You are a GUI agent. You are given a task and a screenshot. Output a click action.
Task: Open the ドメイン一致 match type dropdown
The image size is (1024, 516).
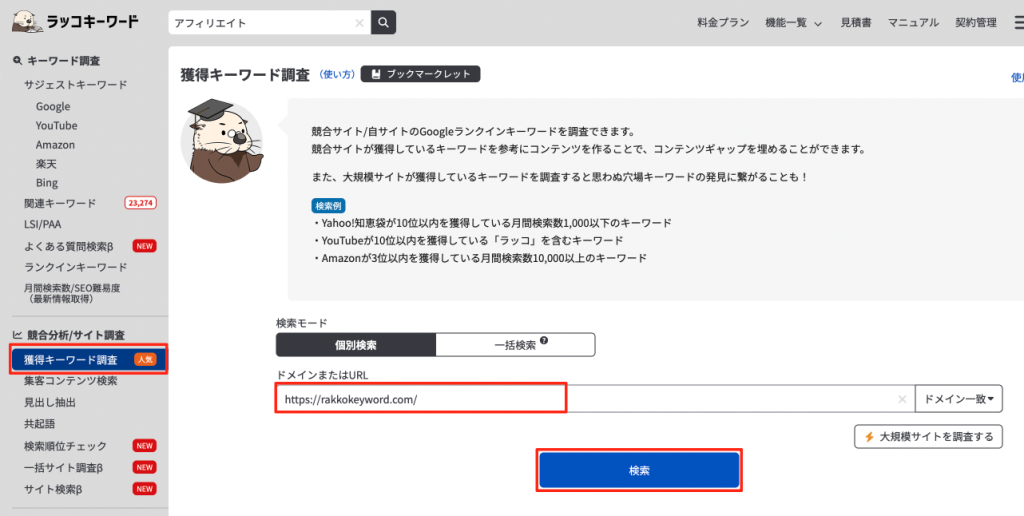pos(959,399)
